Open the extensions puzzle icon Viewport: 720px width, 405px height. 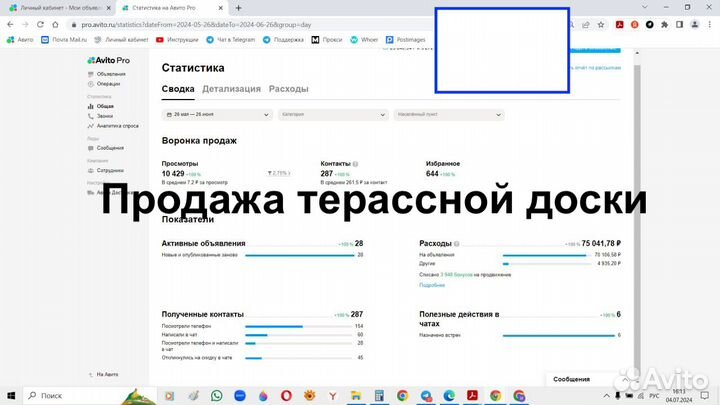pos(664,25)
